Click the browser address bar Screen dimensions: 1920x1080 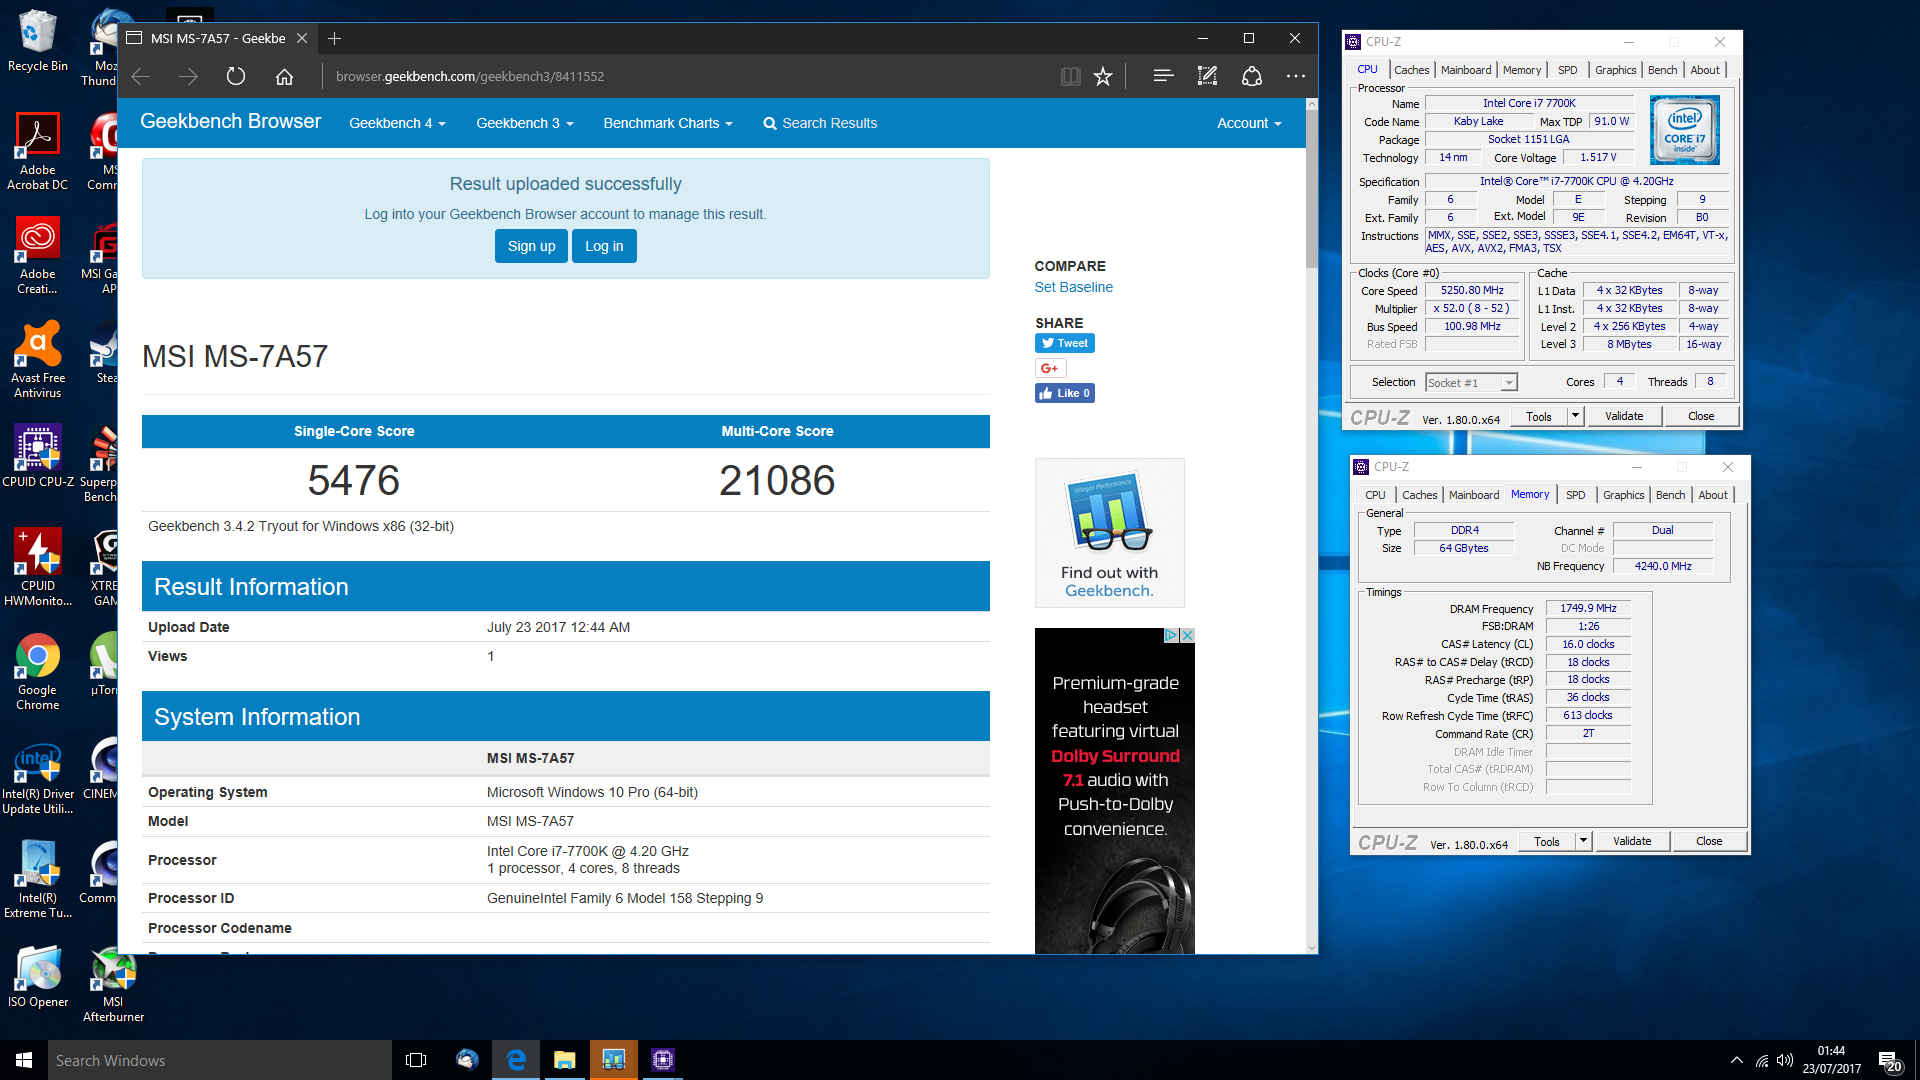click(690, 76)
